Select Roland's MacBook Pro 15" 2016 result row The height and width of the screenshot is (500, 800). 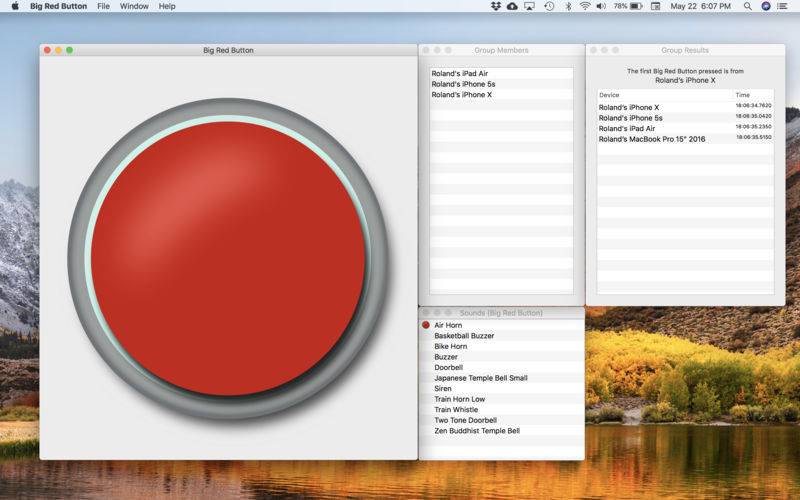click(x=685, y=139)
